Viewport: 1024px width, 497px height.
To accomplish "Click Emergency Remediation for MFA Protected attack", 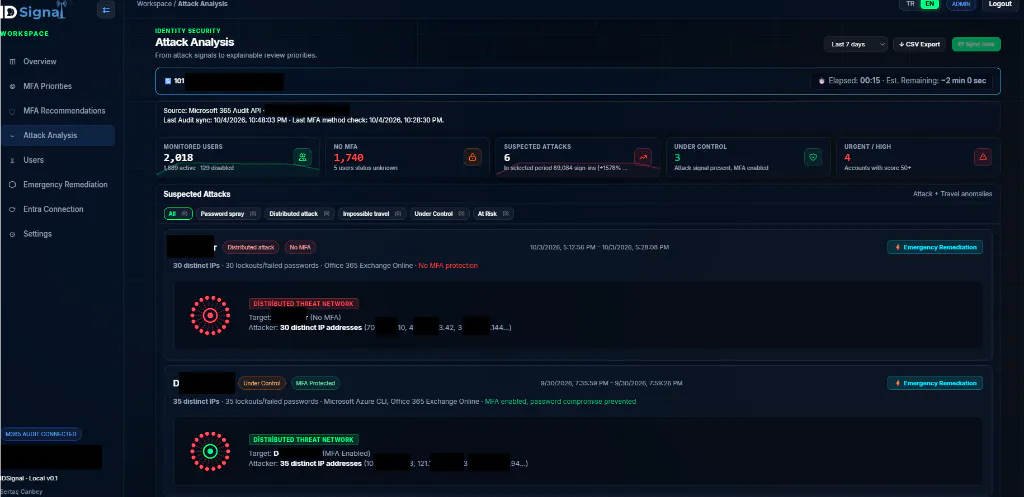I will (x=935, y=383).
